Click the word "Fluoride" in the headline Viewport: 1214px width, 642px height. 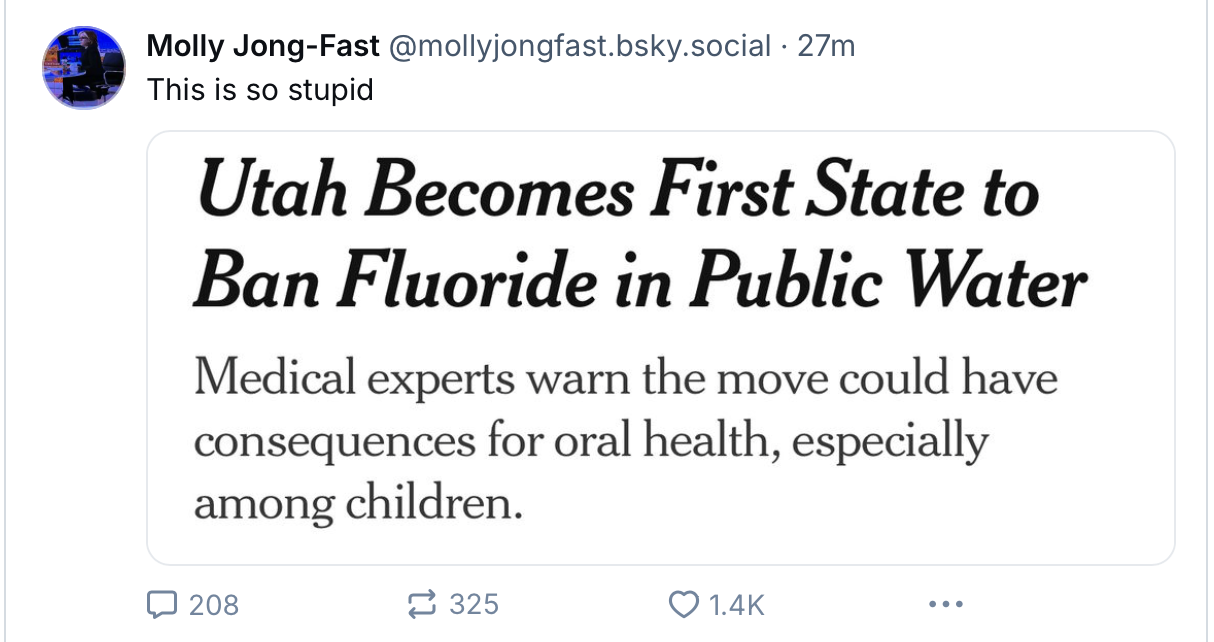(x=469, y=281)
